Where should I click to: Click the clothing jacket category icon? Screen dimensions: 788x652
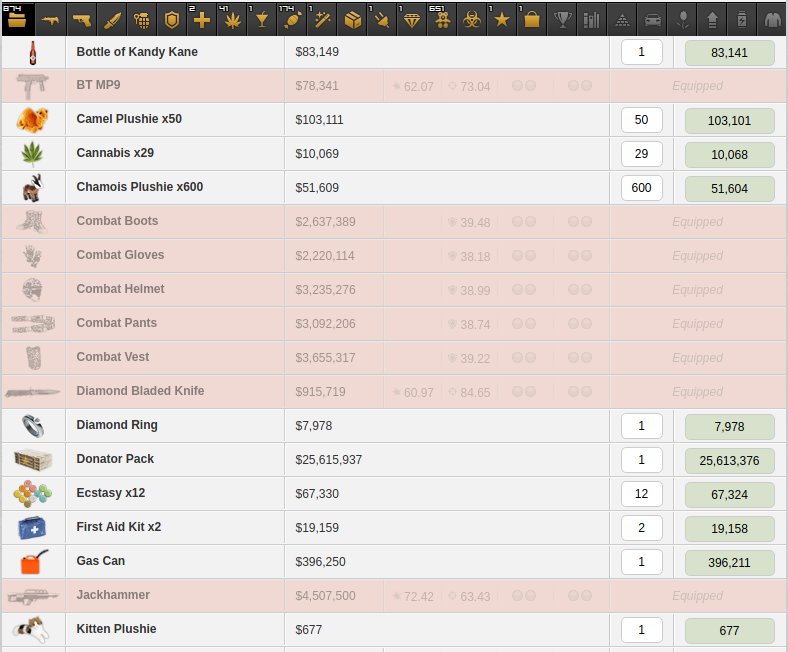pyautogui.click(x=771, y=19)
